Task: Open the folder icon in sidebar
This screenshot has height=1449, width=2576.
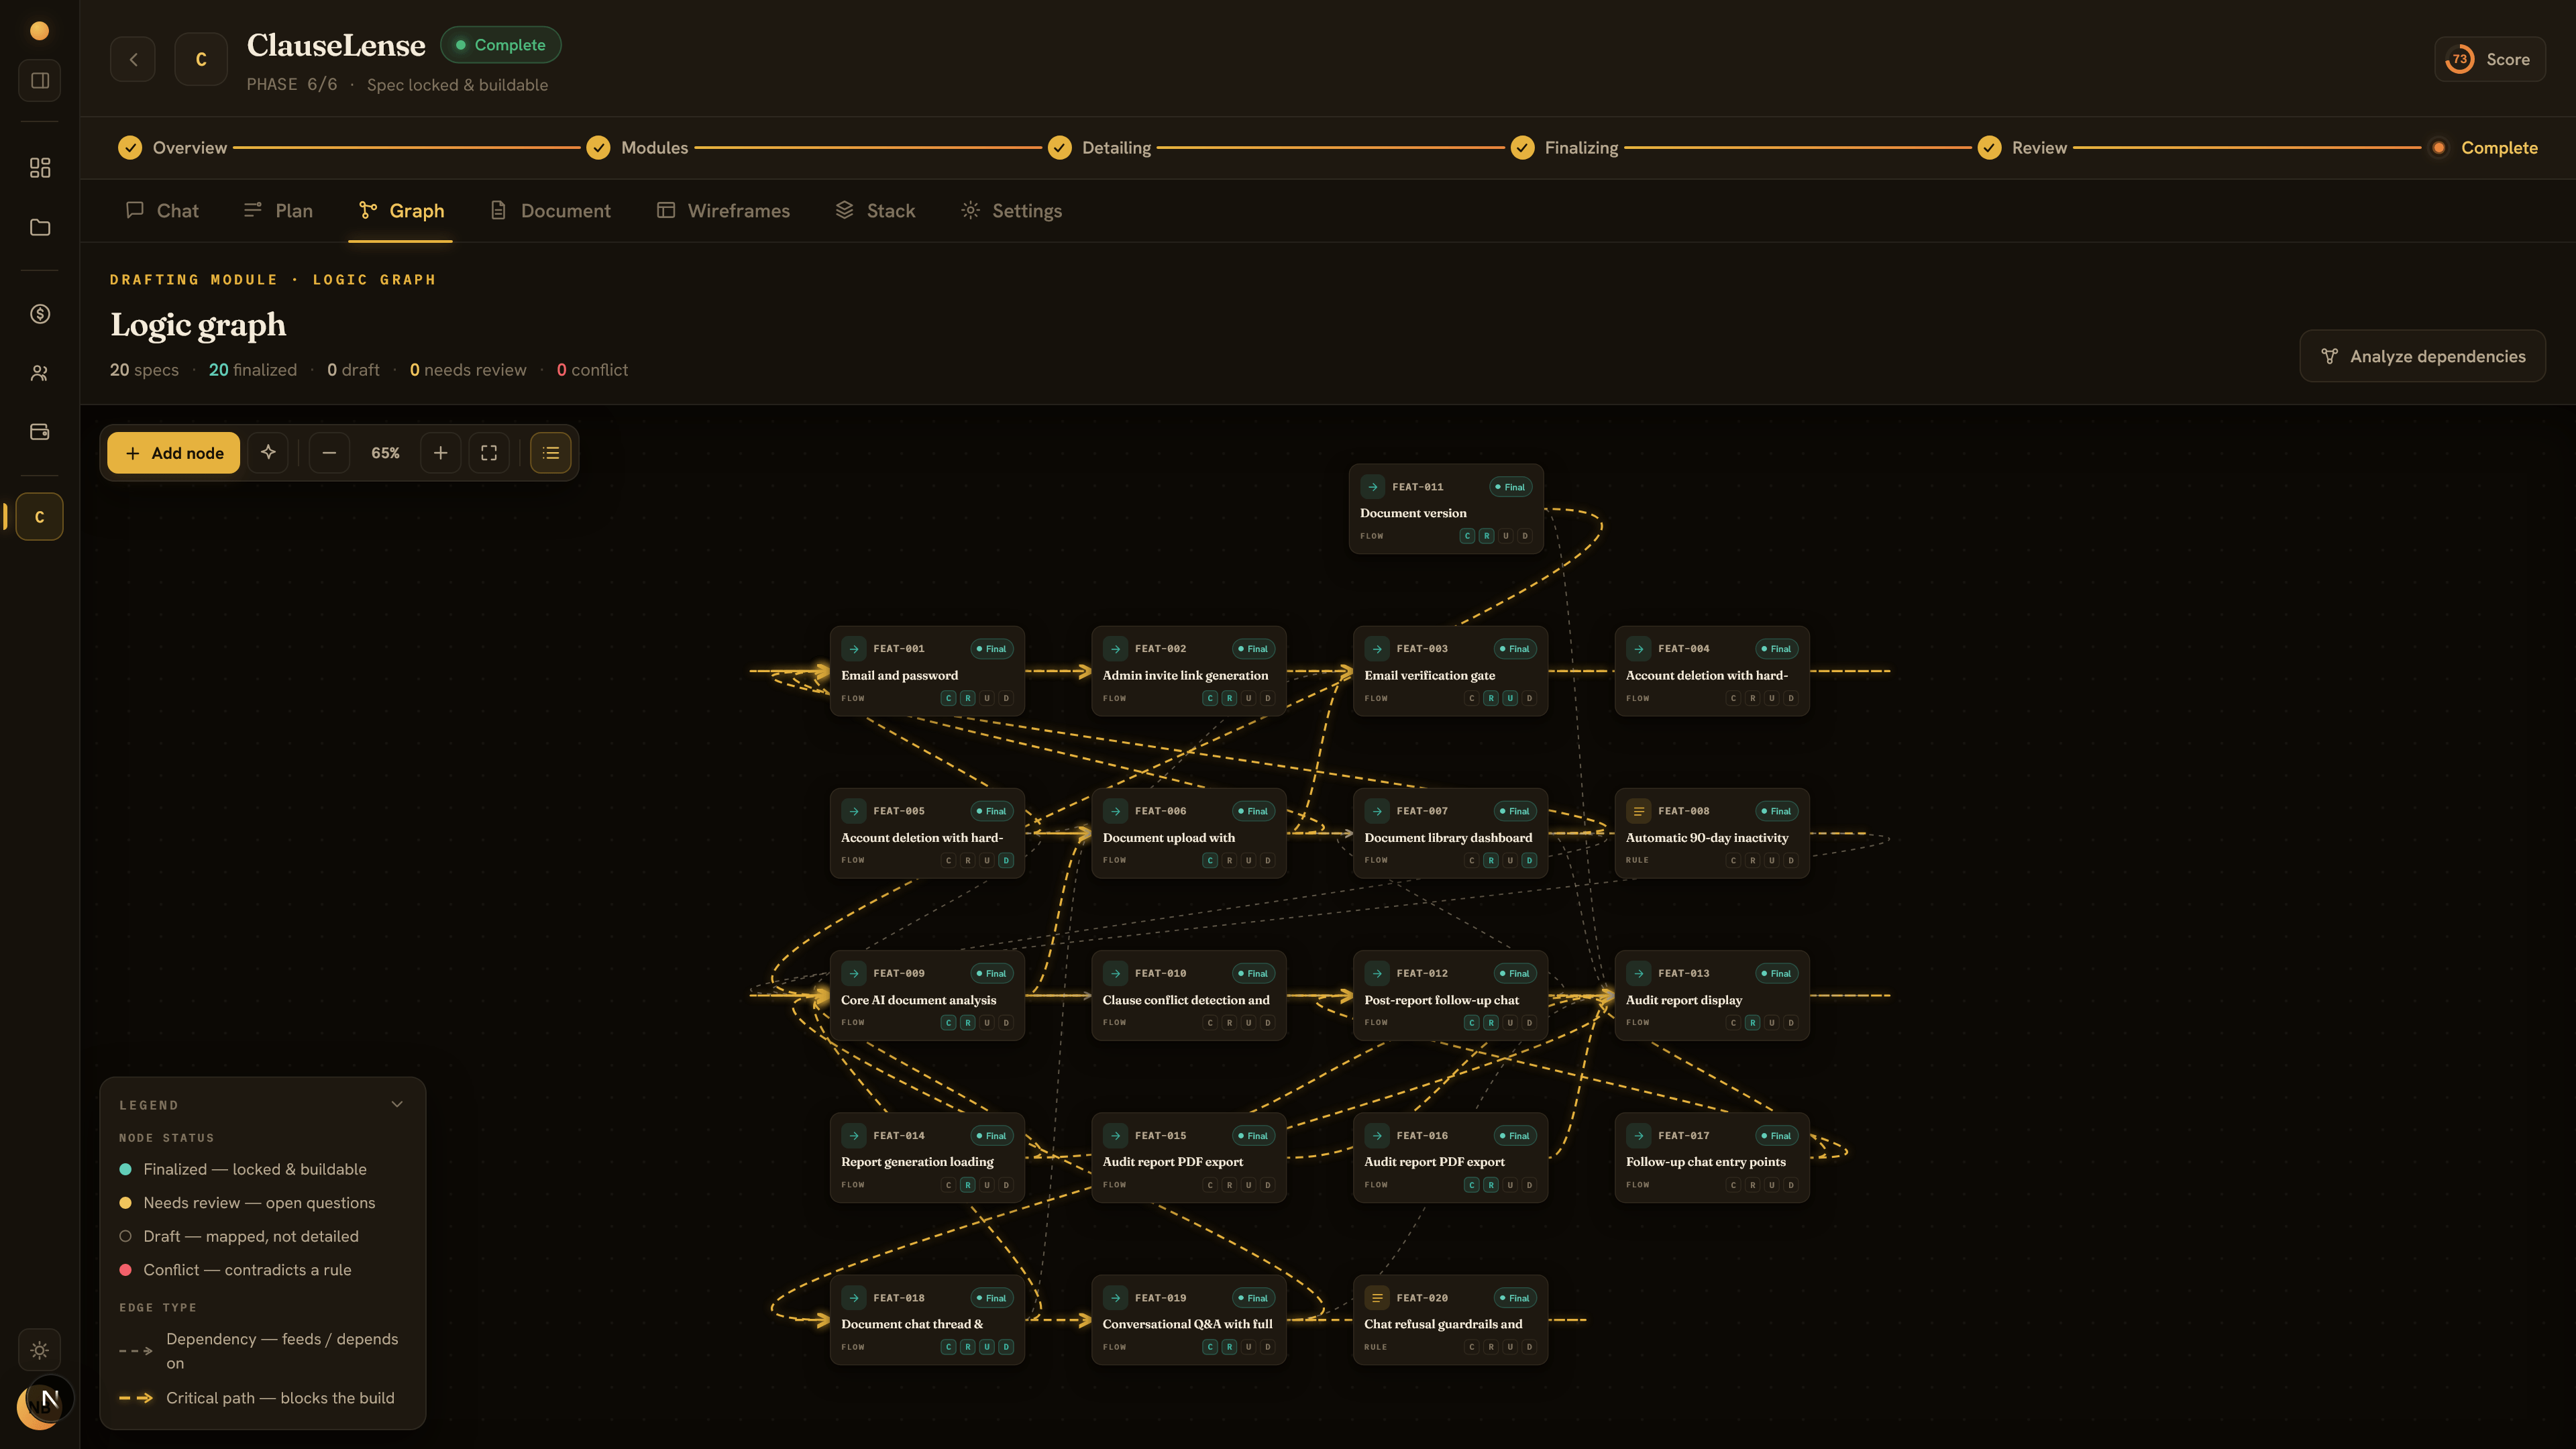Action: [40, 227]
